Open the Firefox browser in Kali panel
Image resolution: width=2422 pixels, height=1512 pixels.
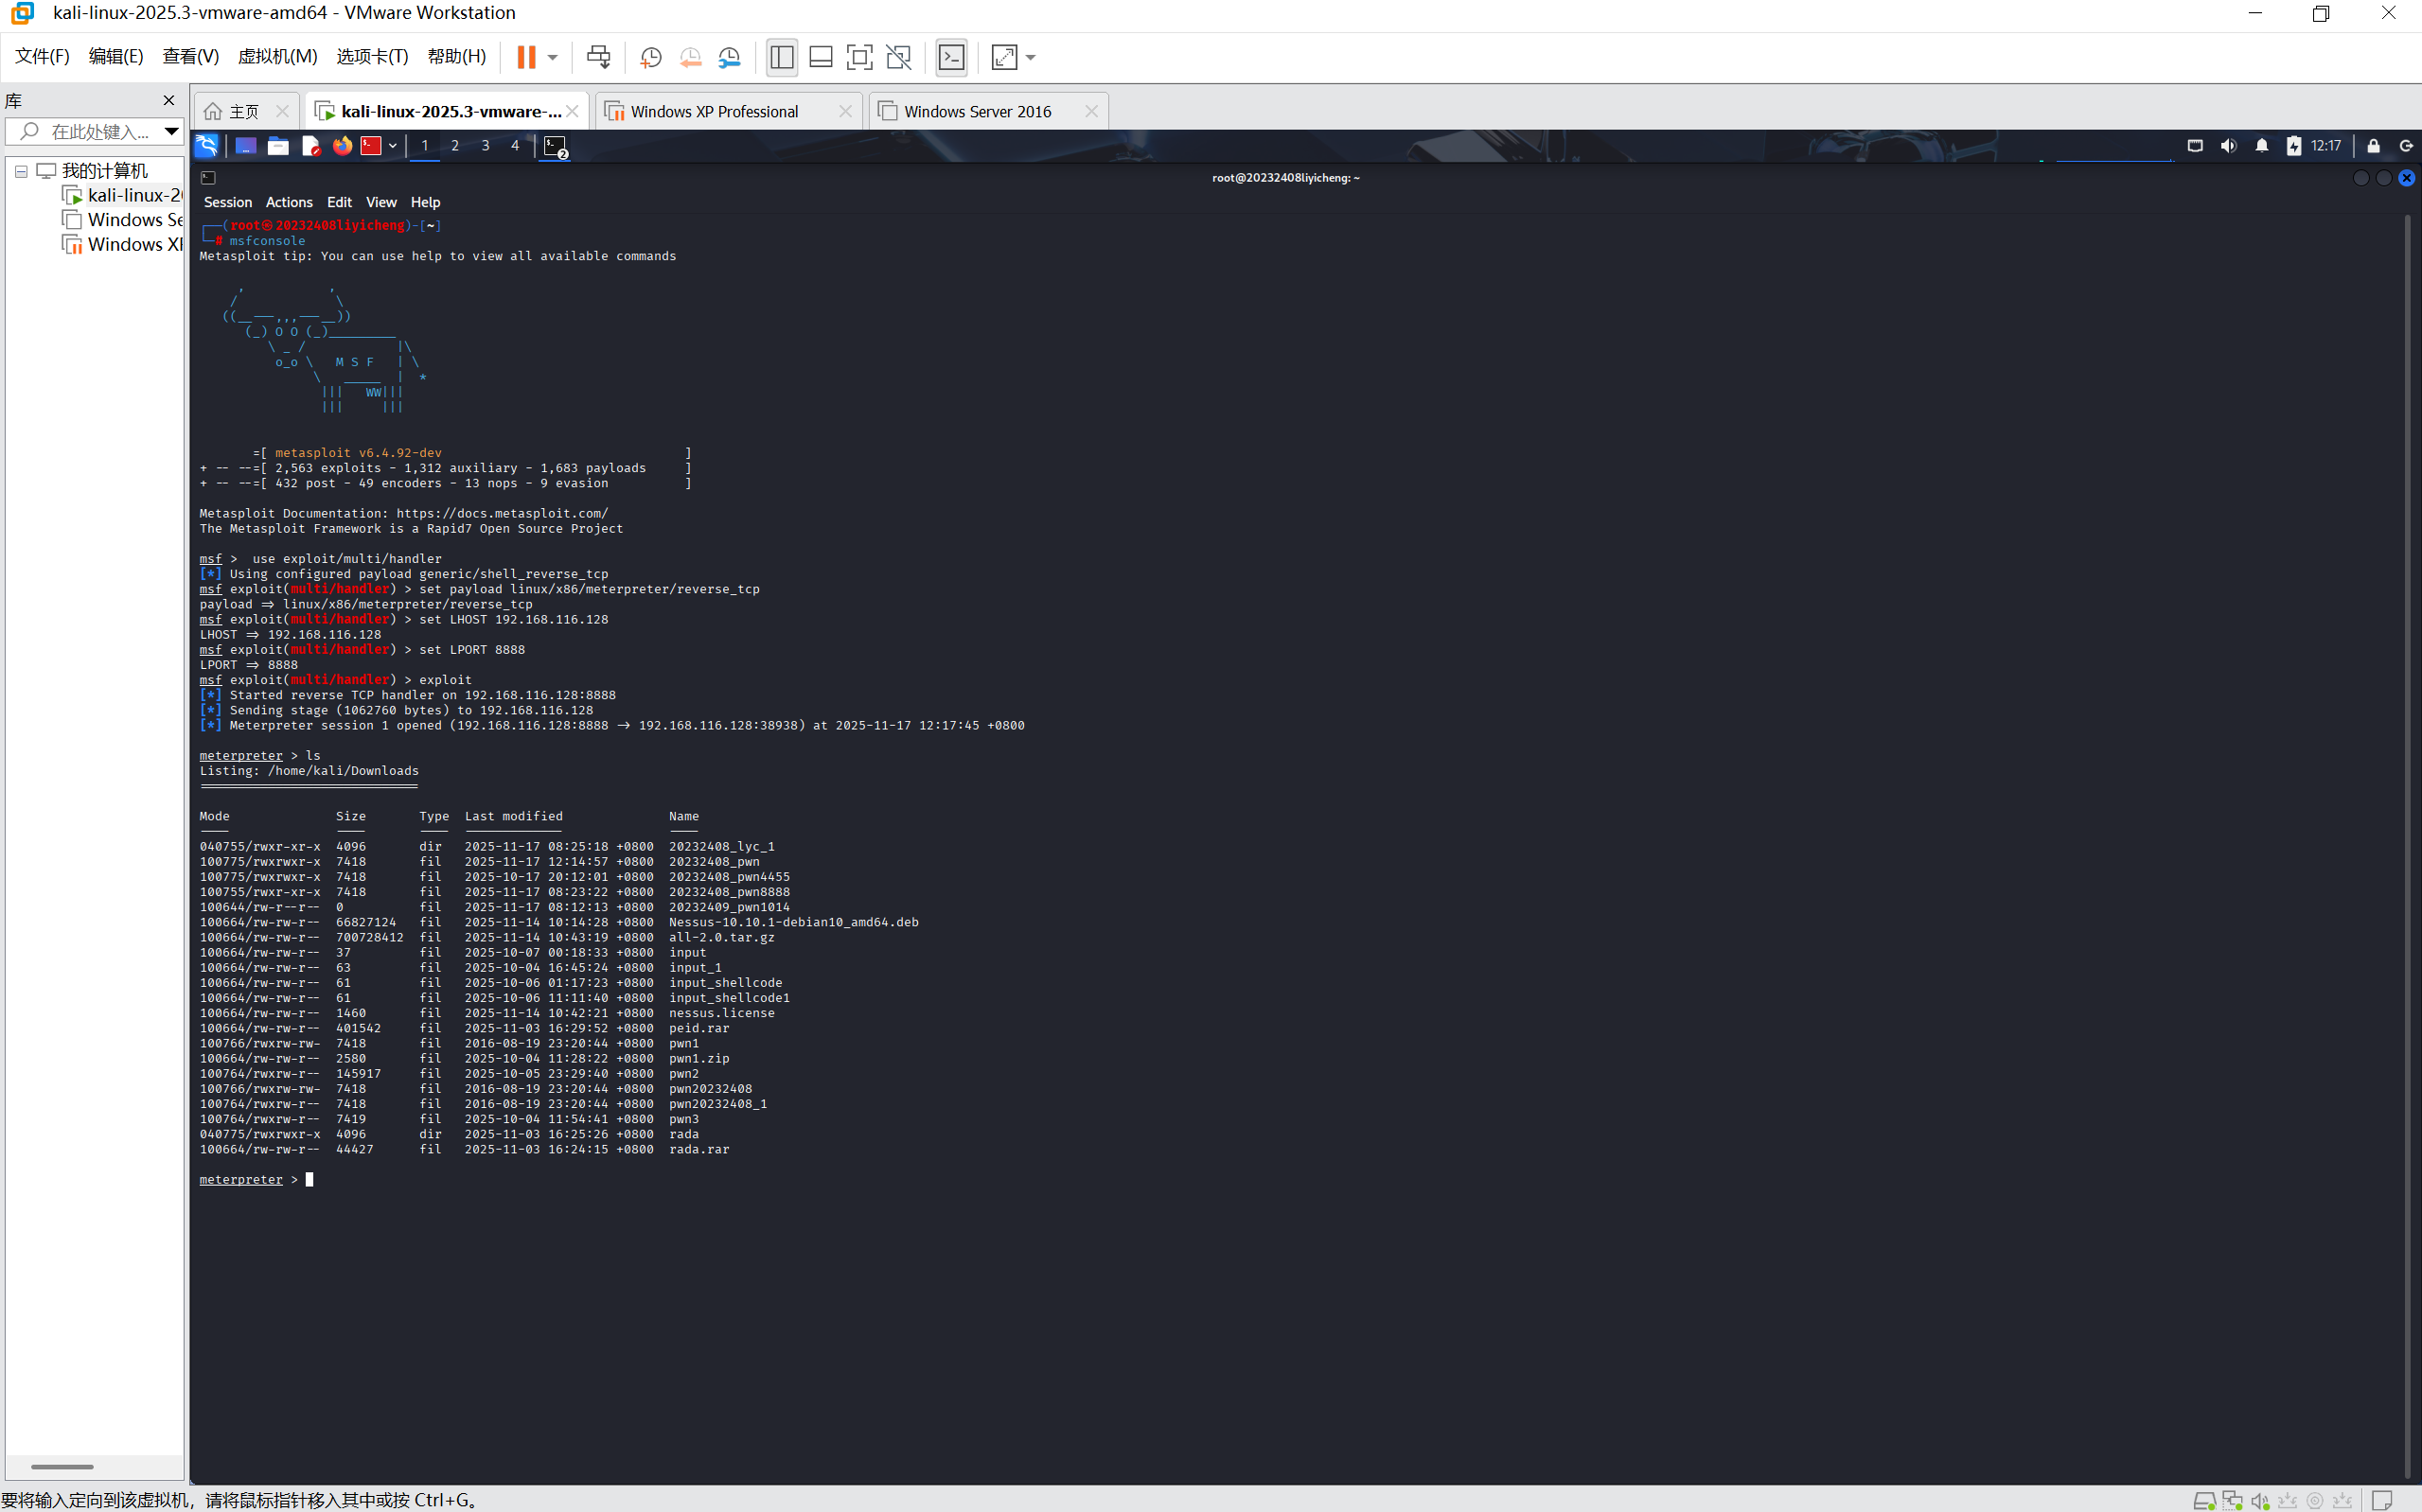(342, 146)
